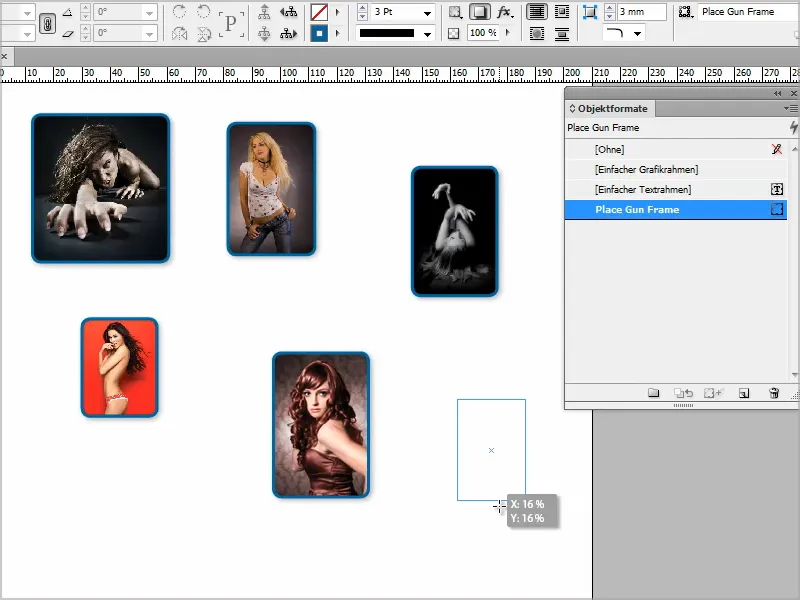The image size is (800, 600).
Task: Open the stroke type line dropdown
Action: point(428,34)
